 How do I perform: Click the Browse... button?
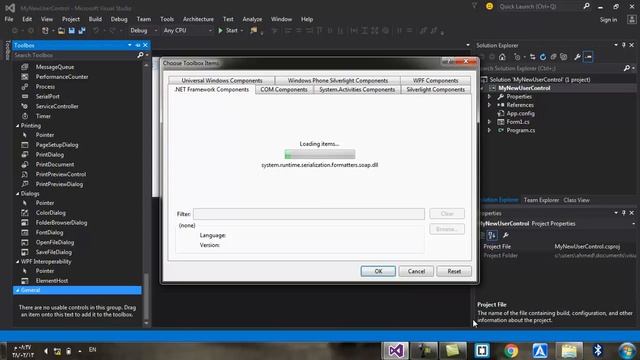click(x=447, y=229)
